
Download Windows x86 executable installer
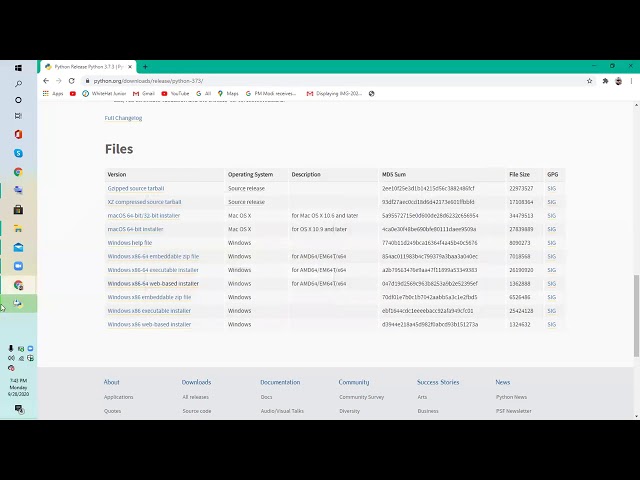pos(149,311)
